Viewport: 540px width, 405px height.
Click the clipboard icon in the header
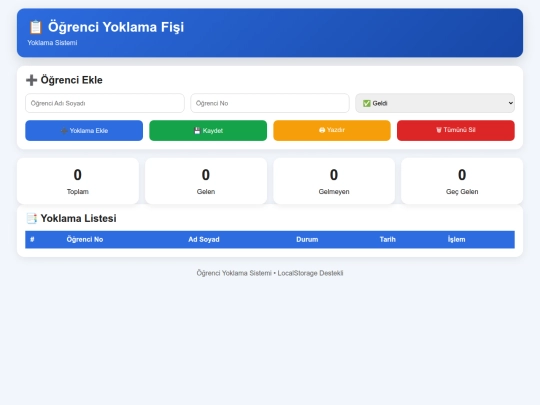(35, 27)
